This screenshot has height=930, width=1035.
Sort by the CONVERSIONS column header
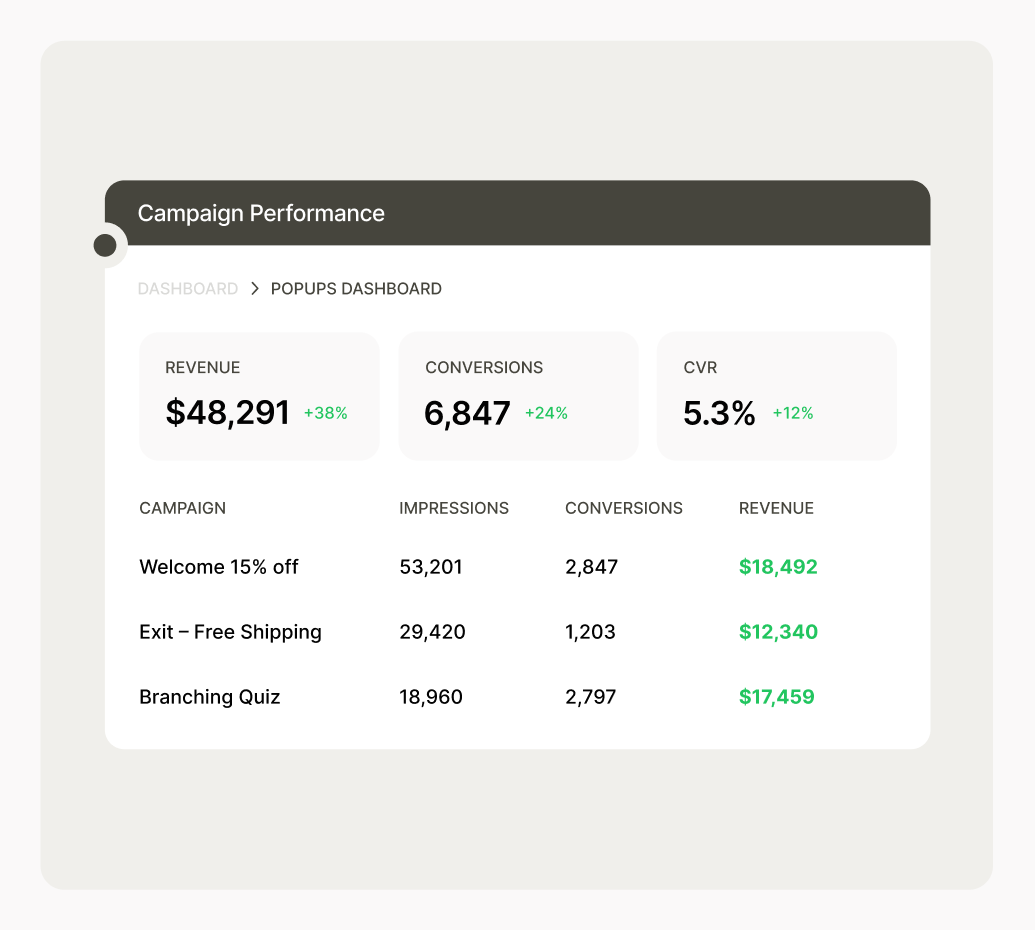click(x=623, y=508)
